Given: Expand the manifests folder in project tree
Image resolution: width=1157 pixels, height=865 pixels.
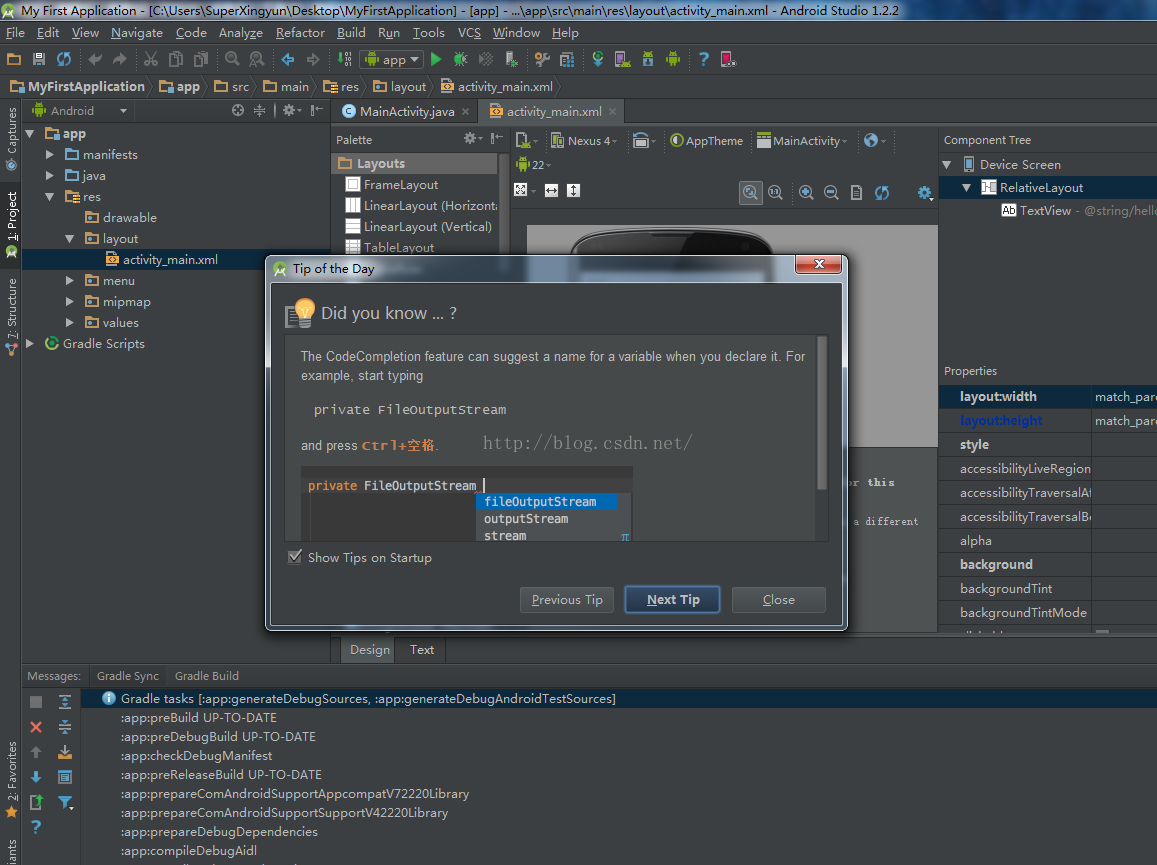Looking at the screenshot, I should (51, 155).
